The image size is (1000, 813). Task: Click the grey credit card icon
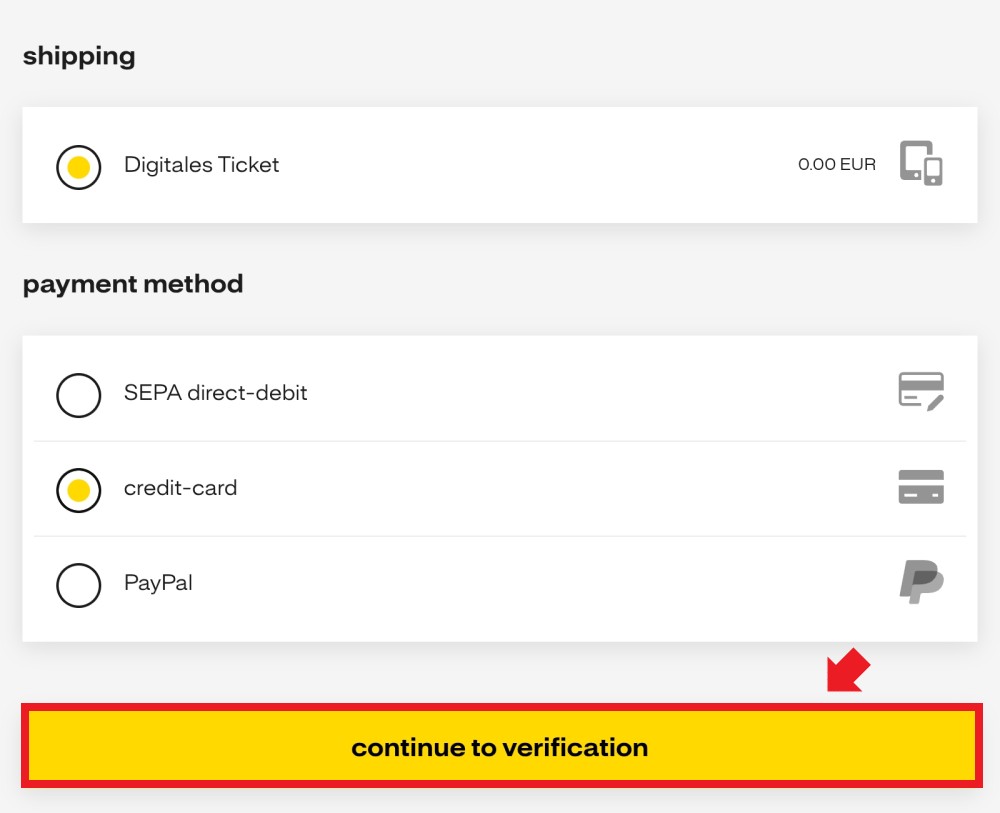921,487
